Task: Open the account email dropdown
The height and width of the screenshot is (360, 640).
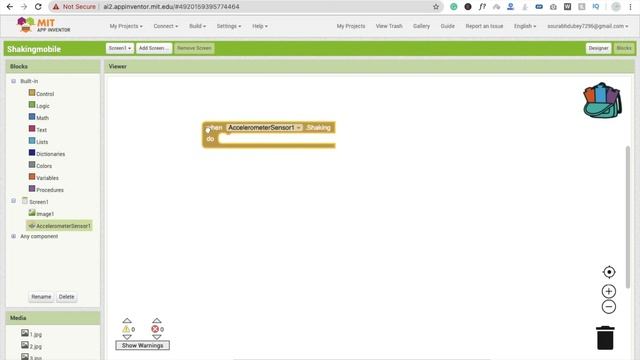Action: pos(587,26)
